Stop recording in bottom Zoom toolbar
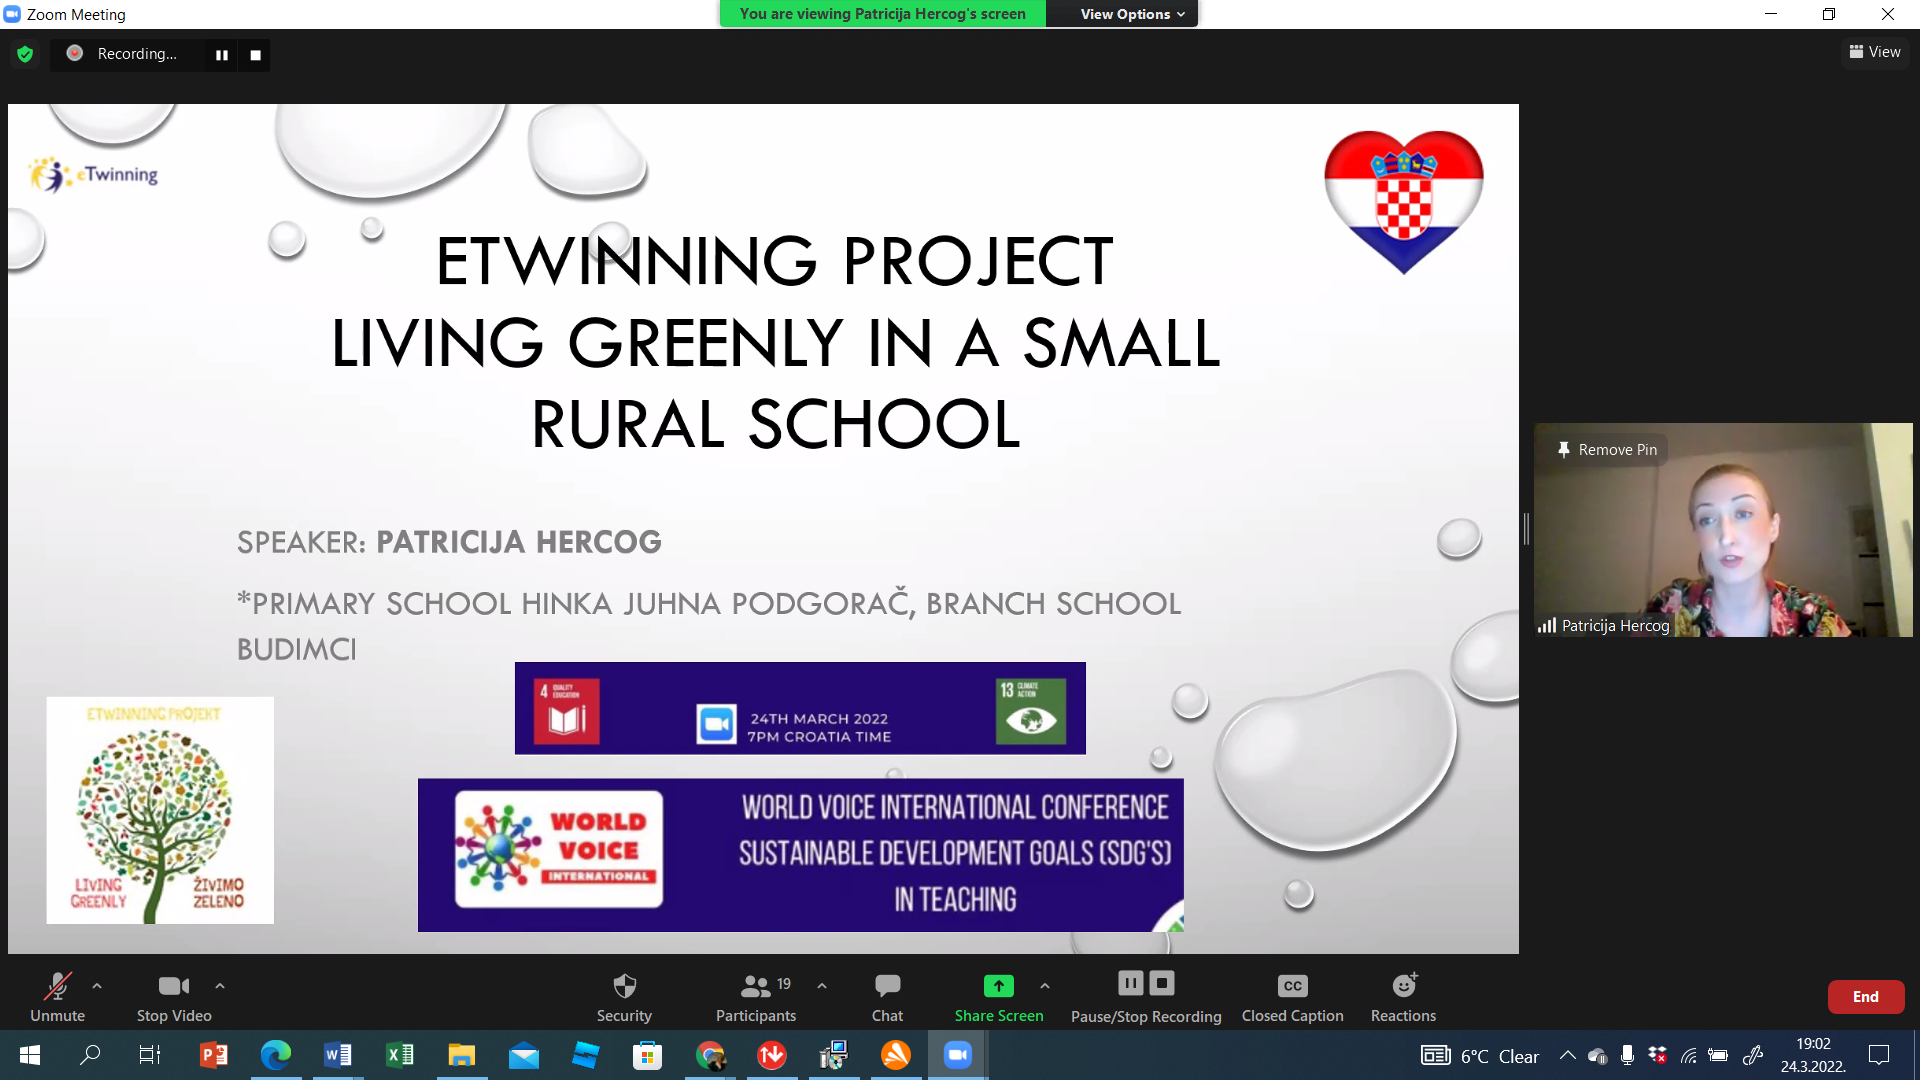 (1162, 983)
